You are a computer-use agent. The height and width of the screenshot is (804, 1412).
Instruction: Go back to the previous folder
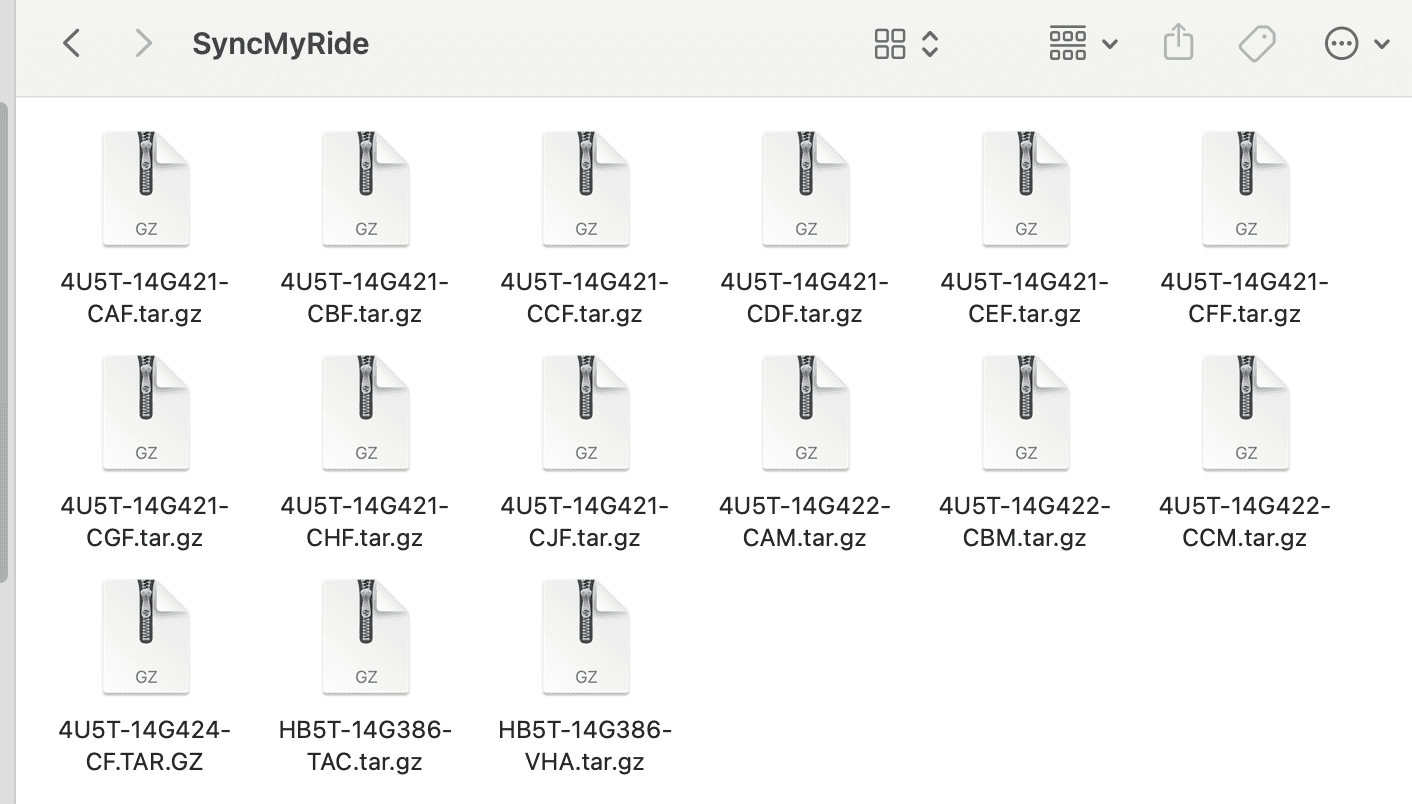click(x=72, y=44)
